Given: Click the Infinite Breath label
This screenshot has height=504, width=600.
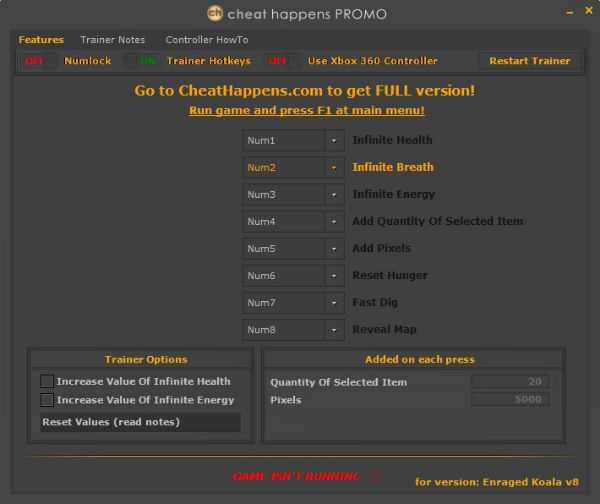Looking at the screenshot, I should 393,167.
